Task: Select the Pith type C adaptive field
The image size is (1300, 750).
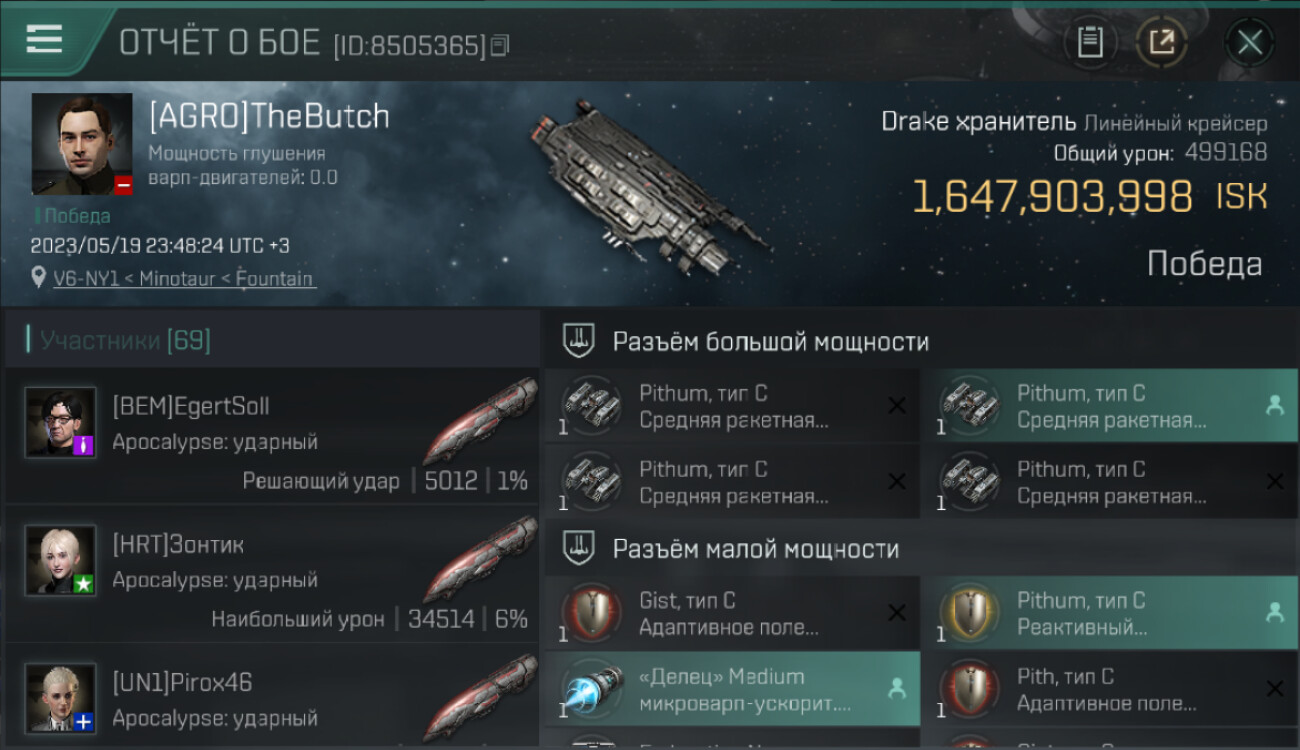Action: [1110, 689]
